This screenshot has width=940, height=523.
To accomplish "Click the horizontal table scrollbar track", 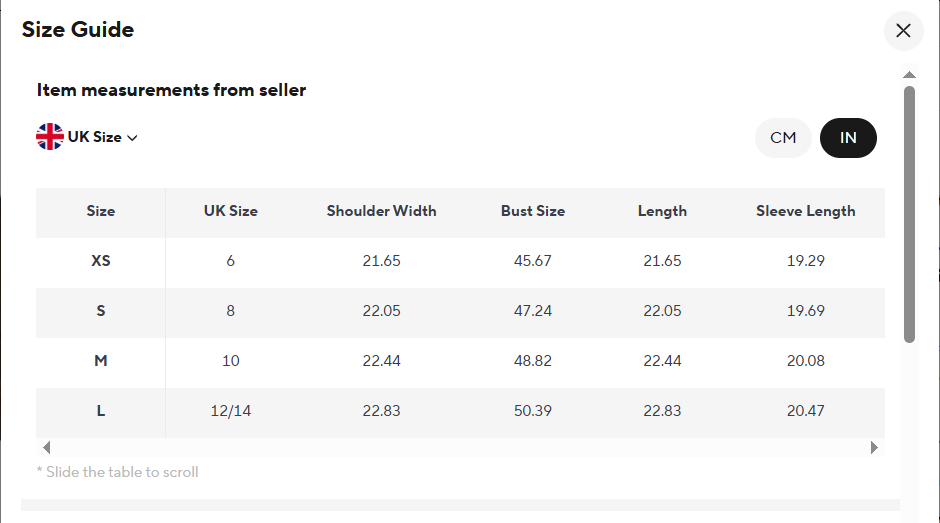I will click(x=460, y=448).
